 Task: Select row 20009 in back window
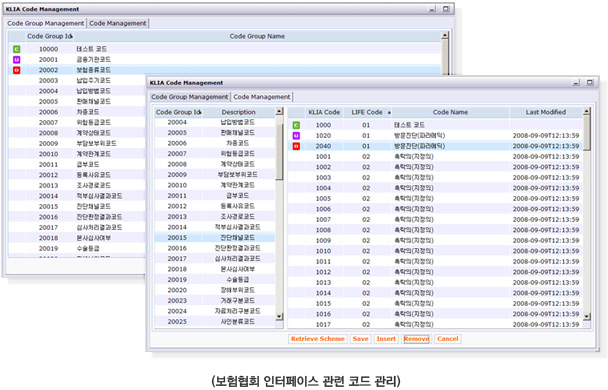[x=77, y=143]
